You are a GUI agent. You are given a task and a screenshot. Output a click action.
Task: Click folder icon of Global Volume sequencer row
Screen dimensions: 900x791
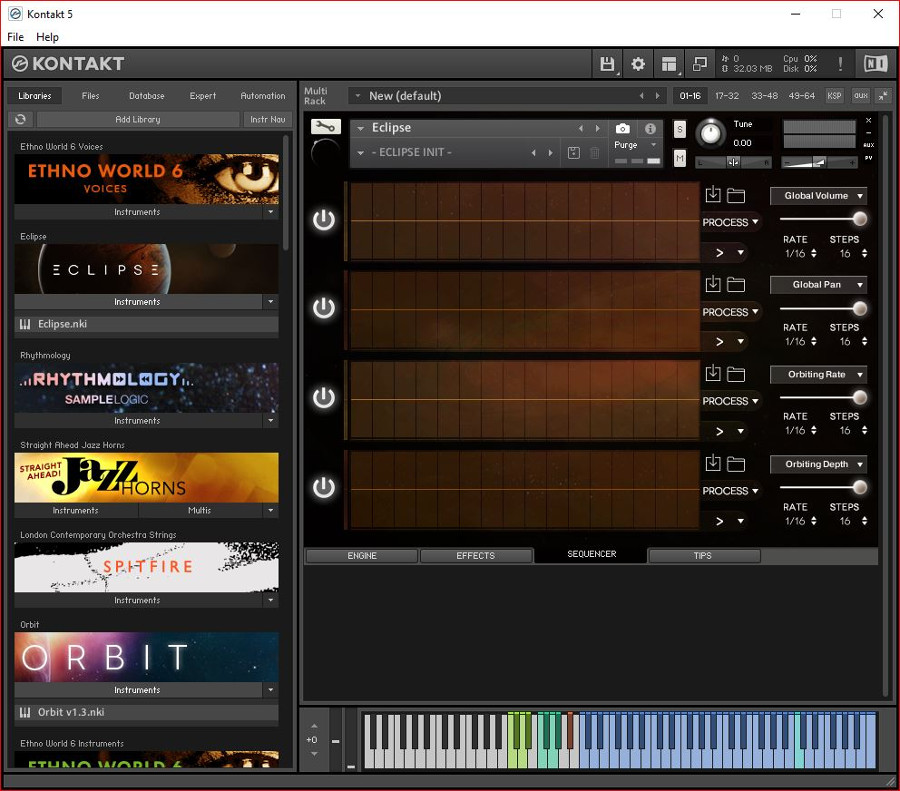(x=736, y=196)
